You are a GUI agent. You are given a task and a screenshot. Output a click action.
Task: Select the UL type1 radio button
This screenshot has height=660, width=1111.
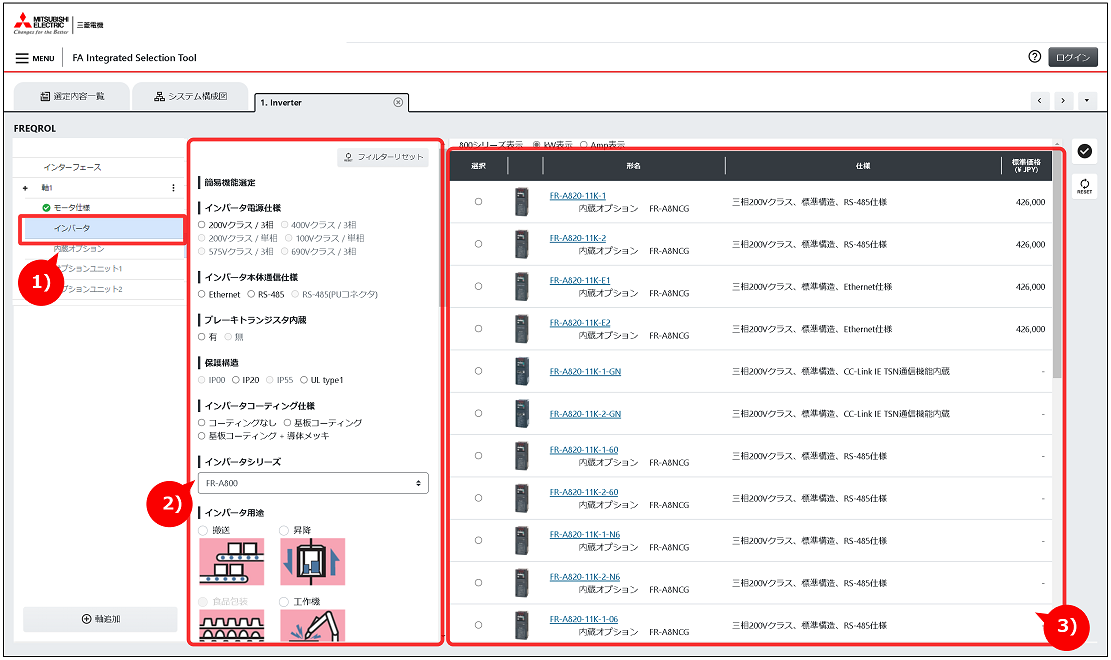click(x=304, y=380)
